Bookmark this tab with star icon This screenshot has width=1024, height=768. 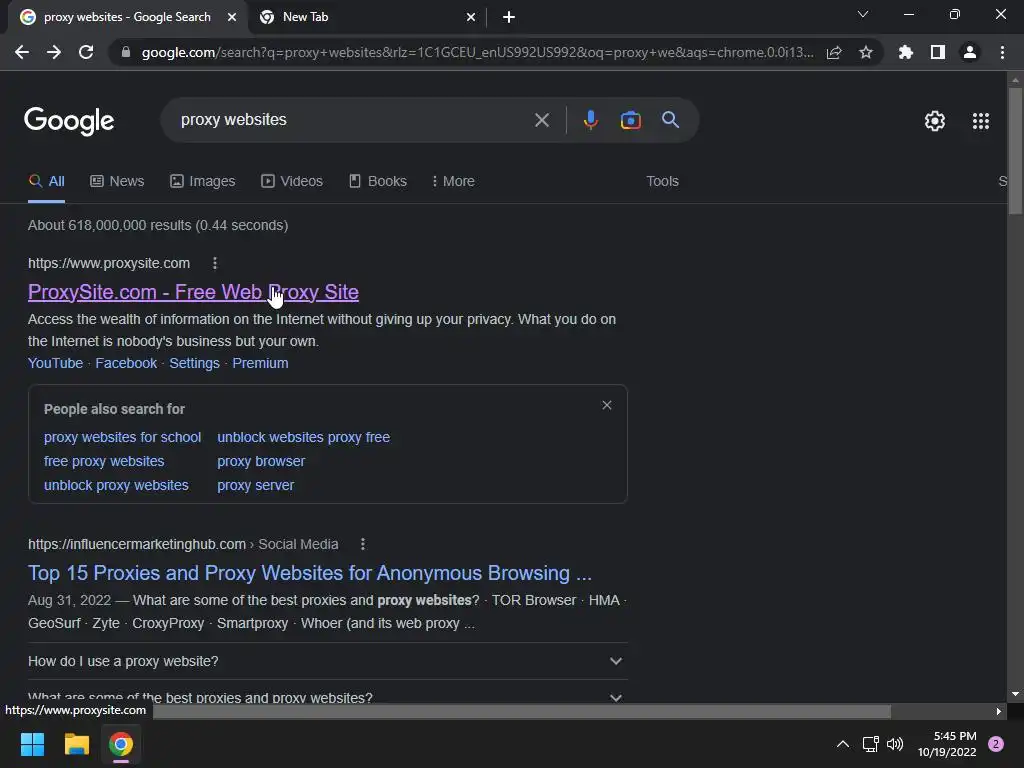point(866,52)
